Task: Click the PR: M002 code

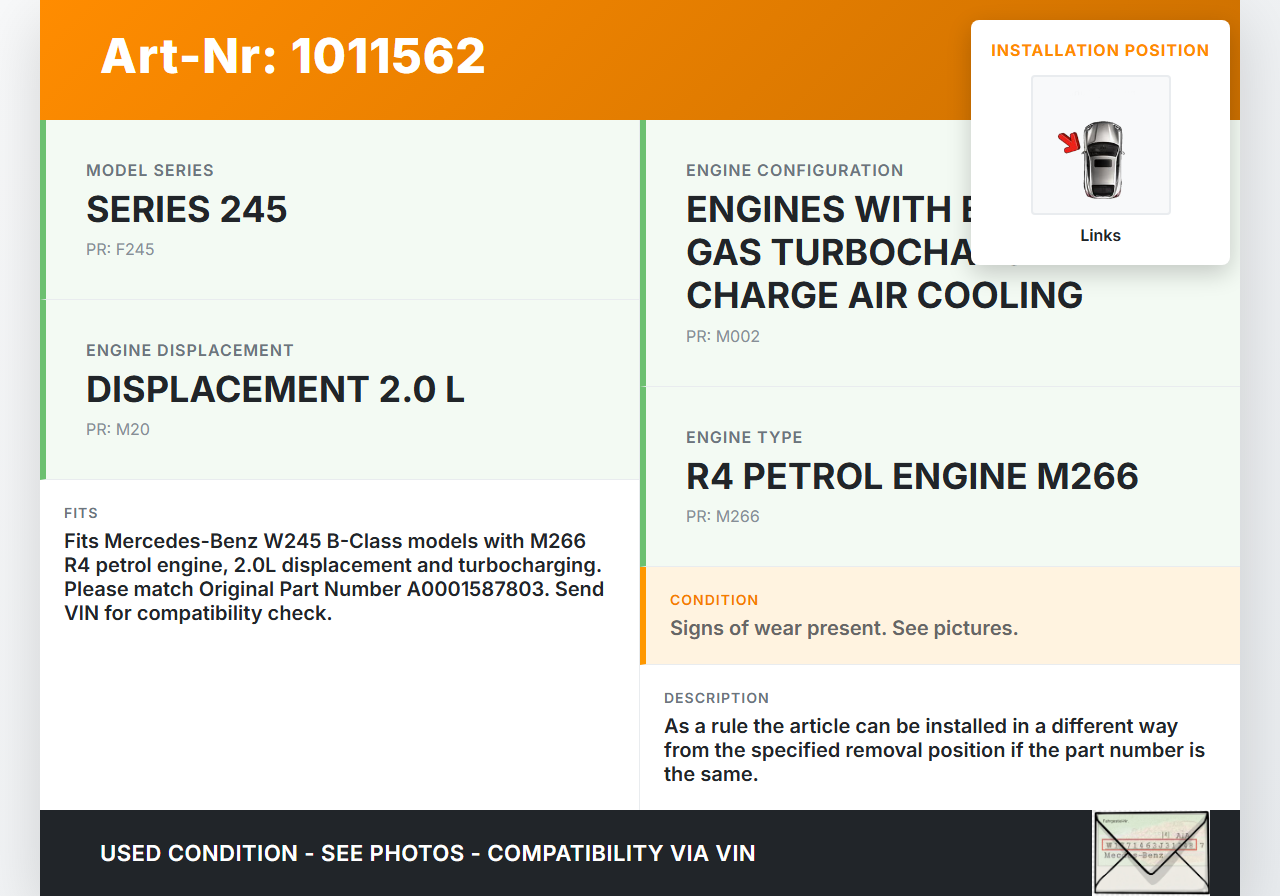Action: tap(723, 336)
